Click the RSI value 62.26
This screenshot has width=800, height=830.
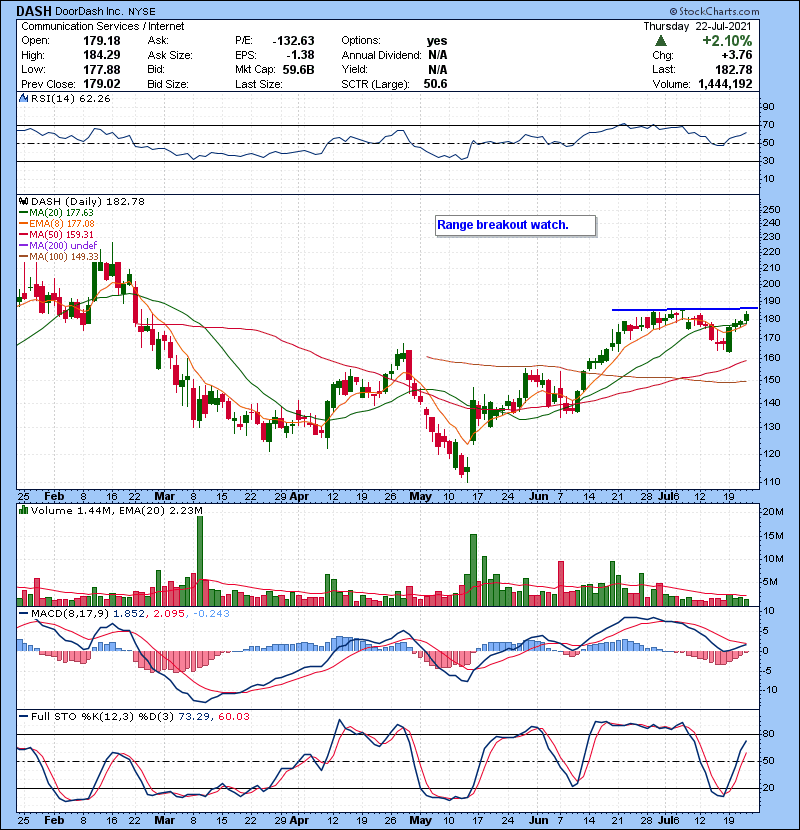point(93,99)
